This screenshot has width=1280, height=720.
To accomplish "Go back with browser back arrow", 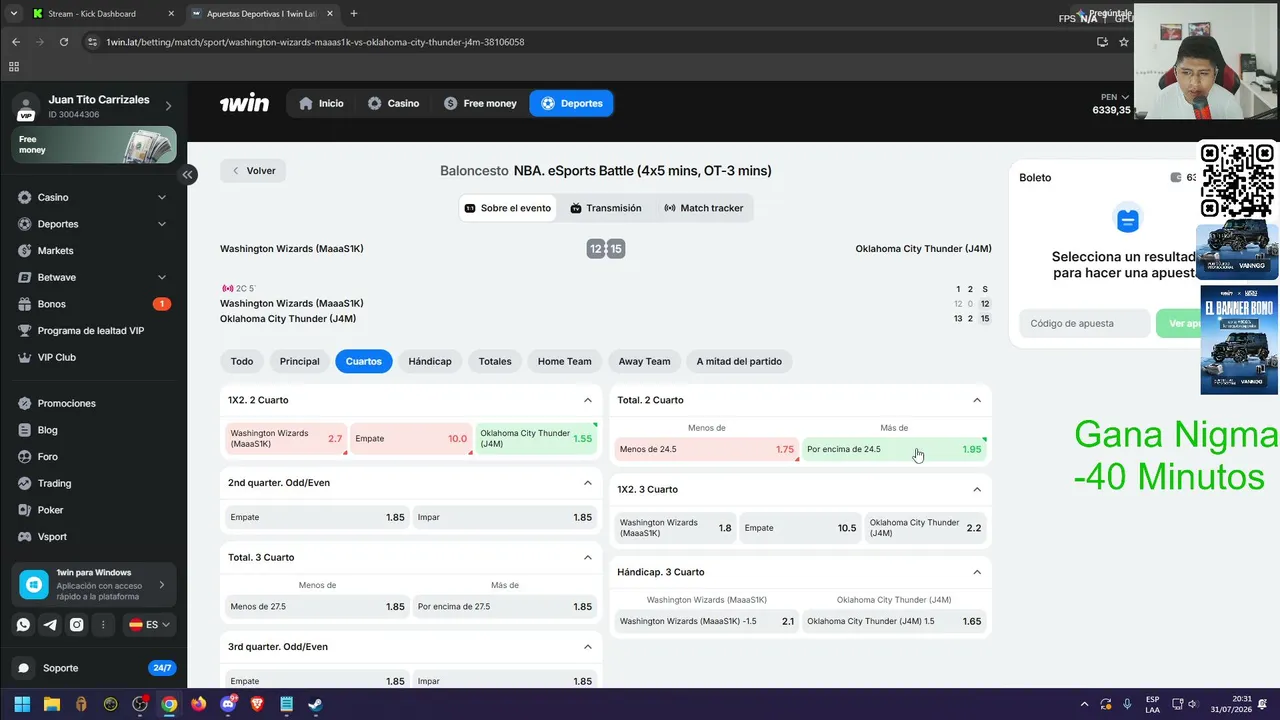I will click(16, 42).
